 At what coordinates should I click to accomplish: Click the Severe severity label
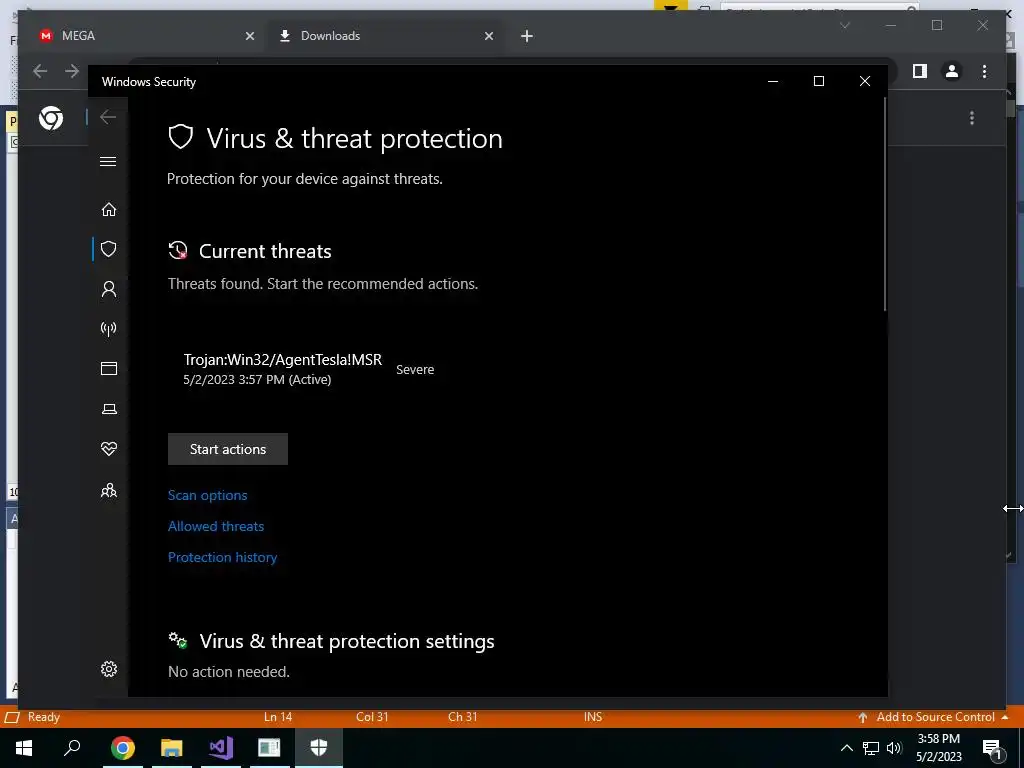click(x=415, y=370)
